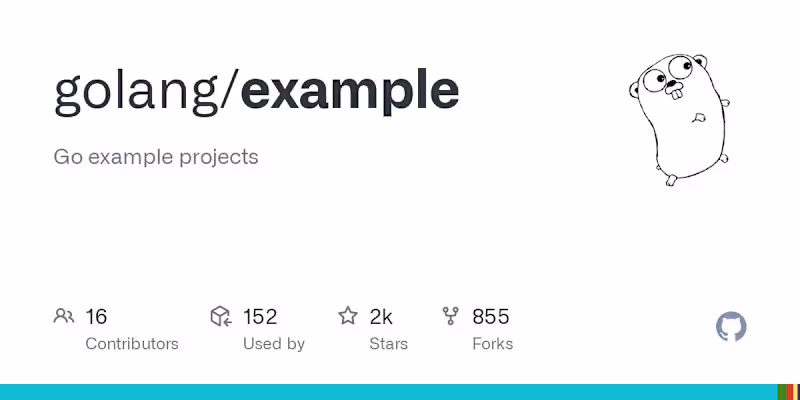Click the Contributors people icon
Screen dimensions: 800x400
64,317
